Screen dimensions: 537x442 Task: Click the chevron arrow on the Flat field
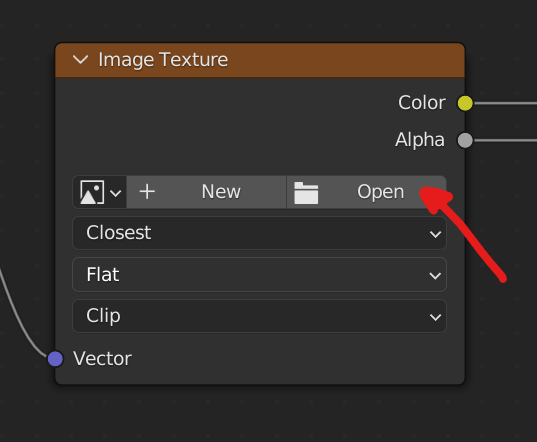435,276
